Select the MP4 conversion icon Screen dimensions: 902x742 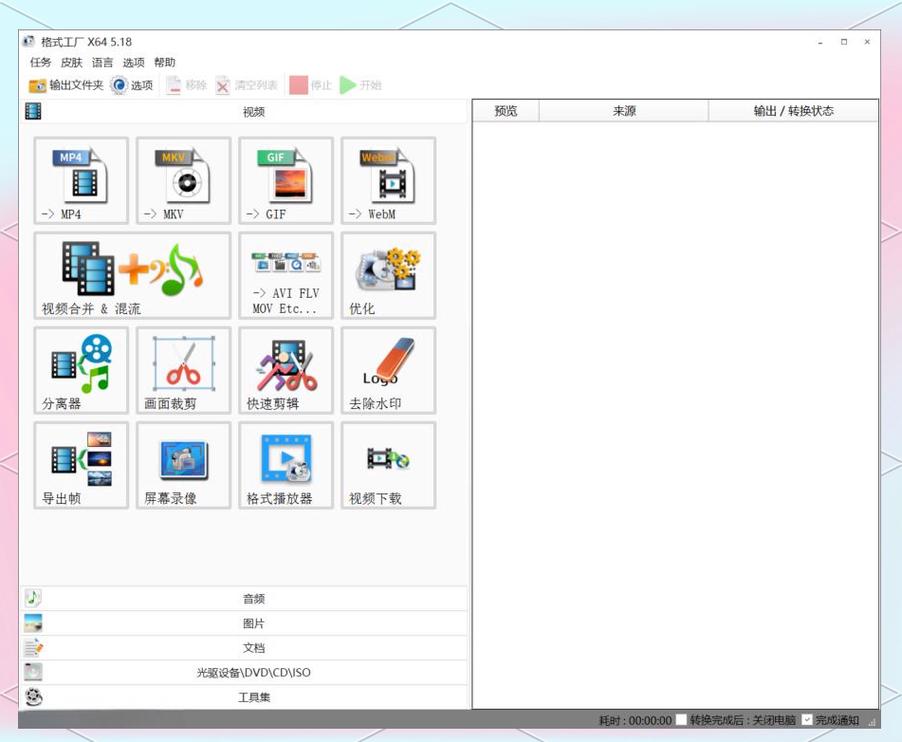coord(81,180)
